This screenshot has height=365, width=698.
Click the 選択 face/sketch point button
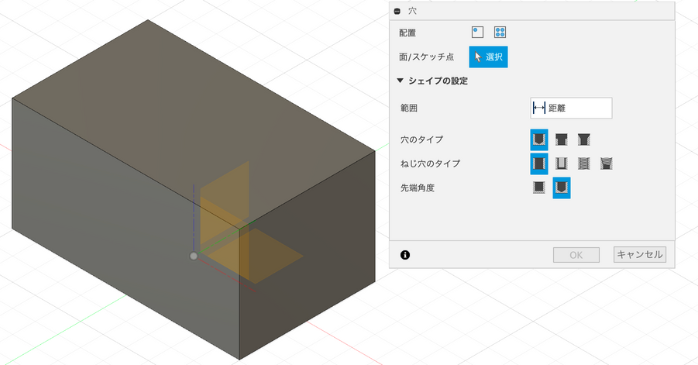click(488, 57)
